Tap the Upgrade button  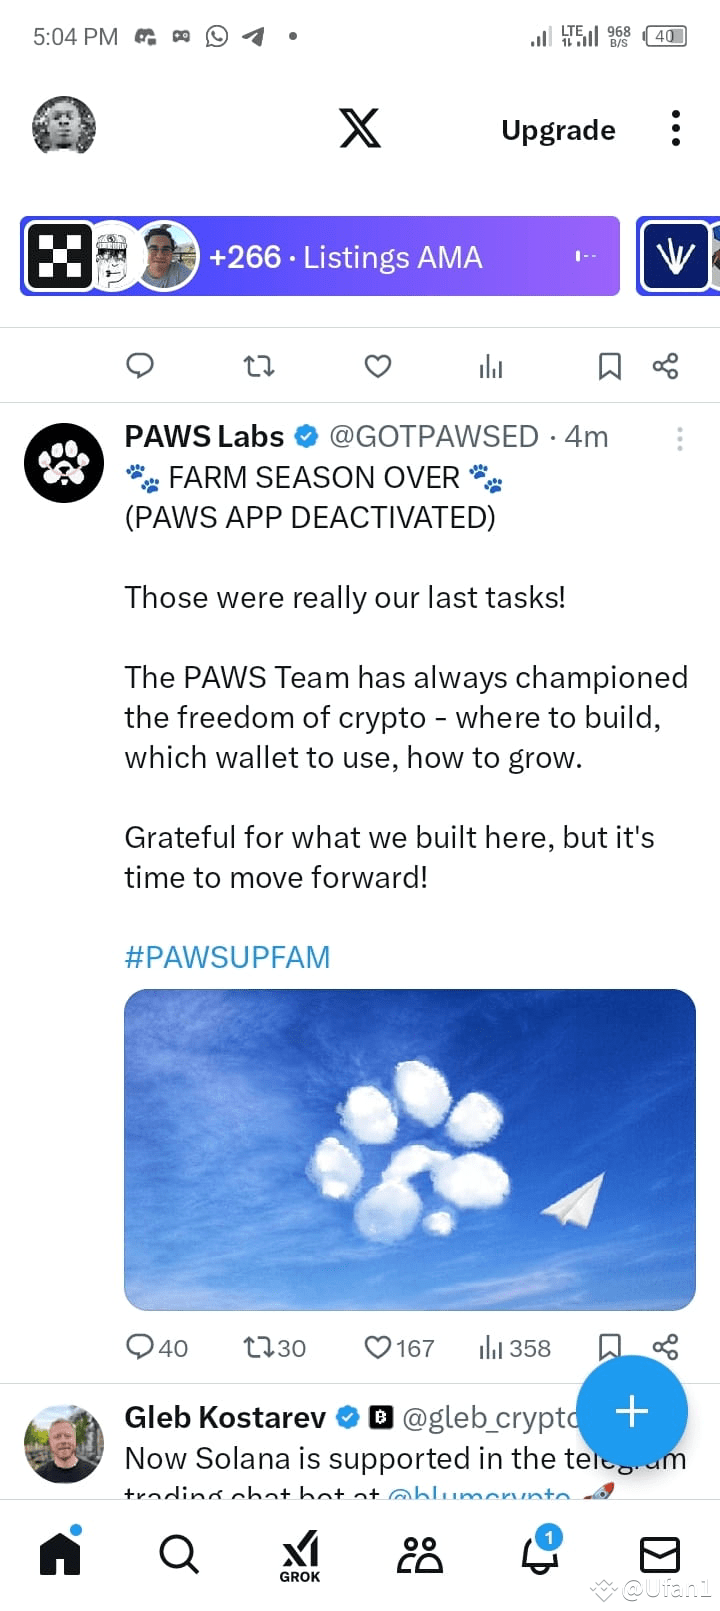tap(557, 130)
